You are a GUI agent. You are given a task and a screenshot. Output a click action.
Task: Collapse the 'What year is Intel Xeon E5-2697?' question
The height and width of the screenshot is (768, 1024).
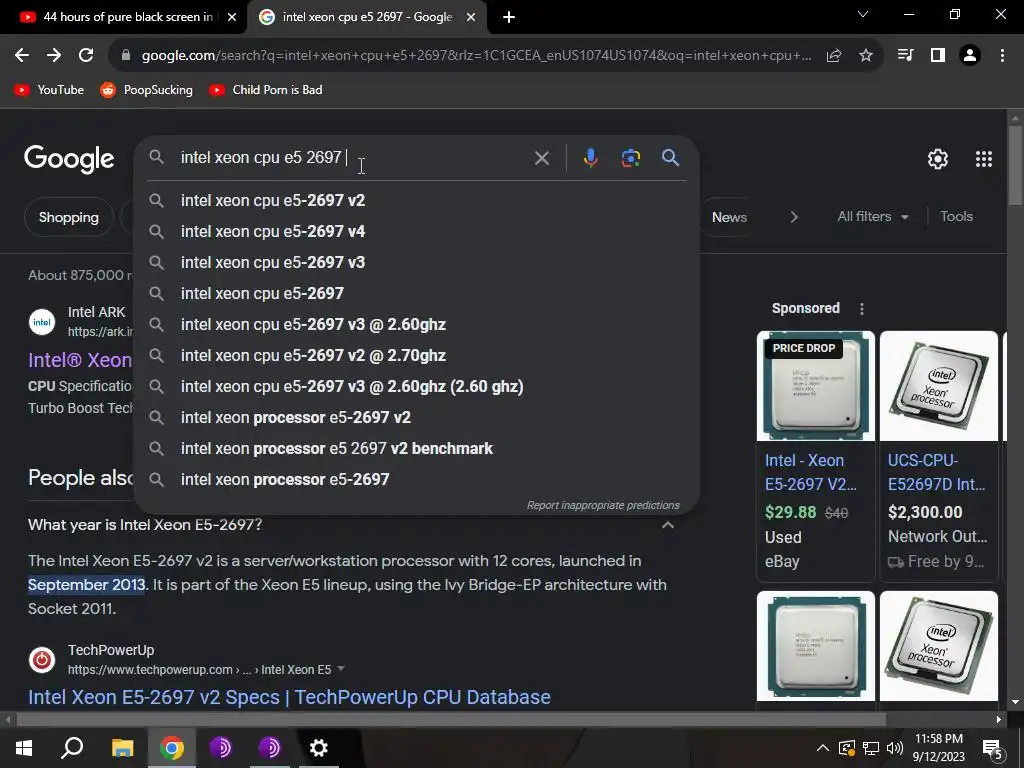(667, 525)
